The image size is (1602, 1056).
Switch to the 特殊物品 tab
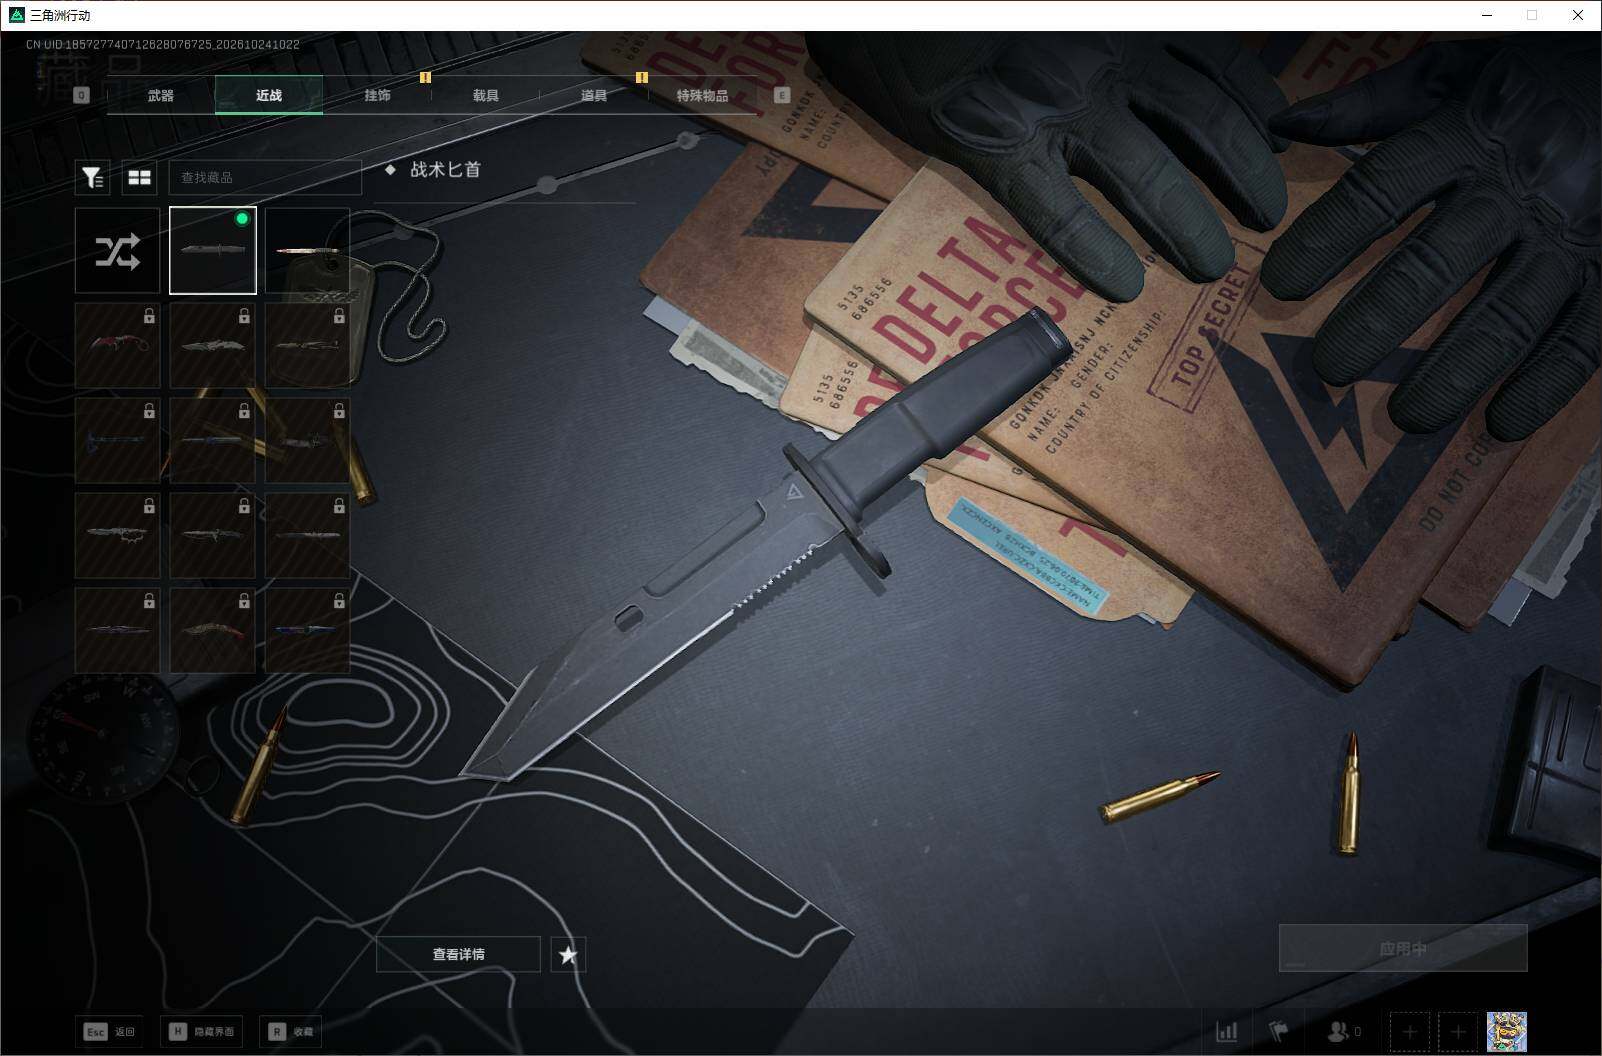point(702,95)
